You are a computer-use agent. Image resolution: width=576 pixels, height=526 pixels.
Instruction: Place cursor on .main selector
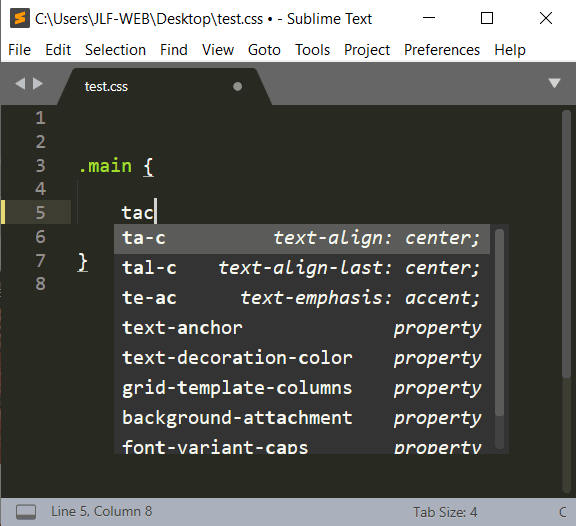coord(105,166)
